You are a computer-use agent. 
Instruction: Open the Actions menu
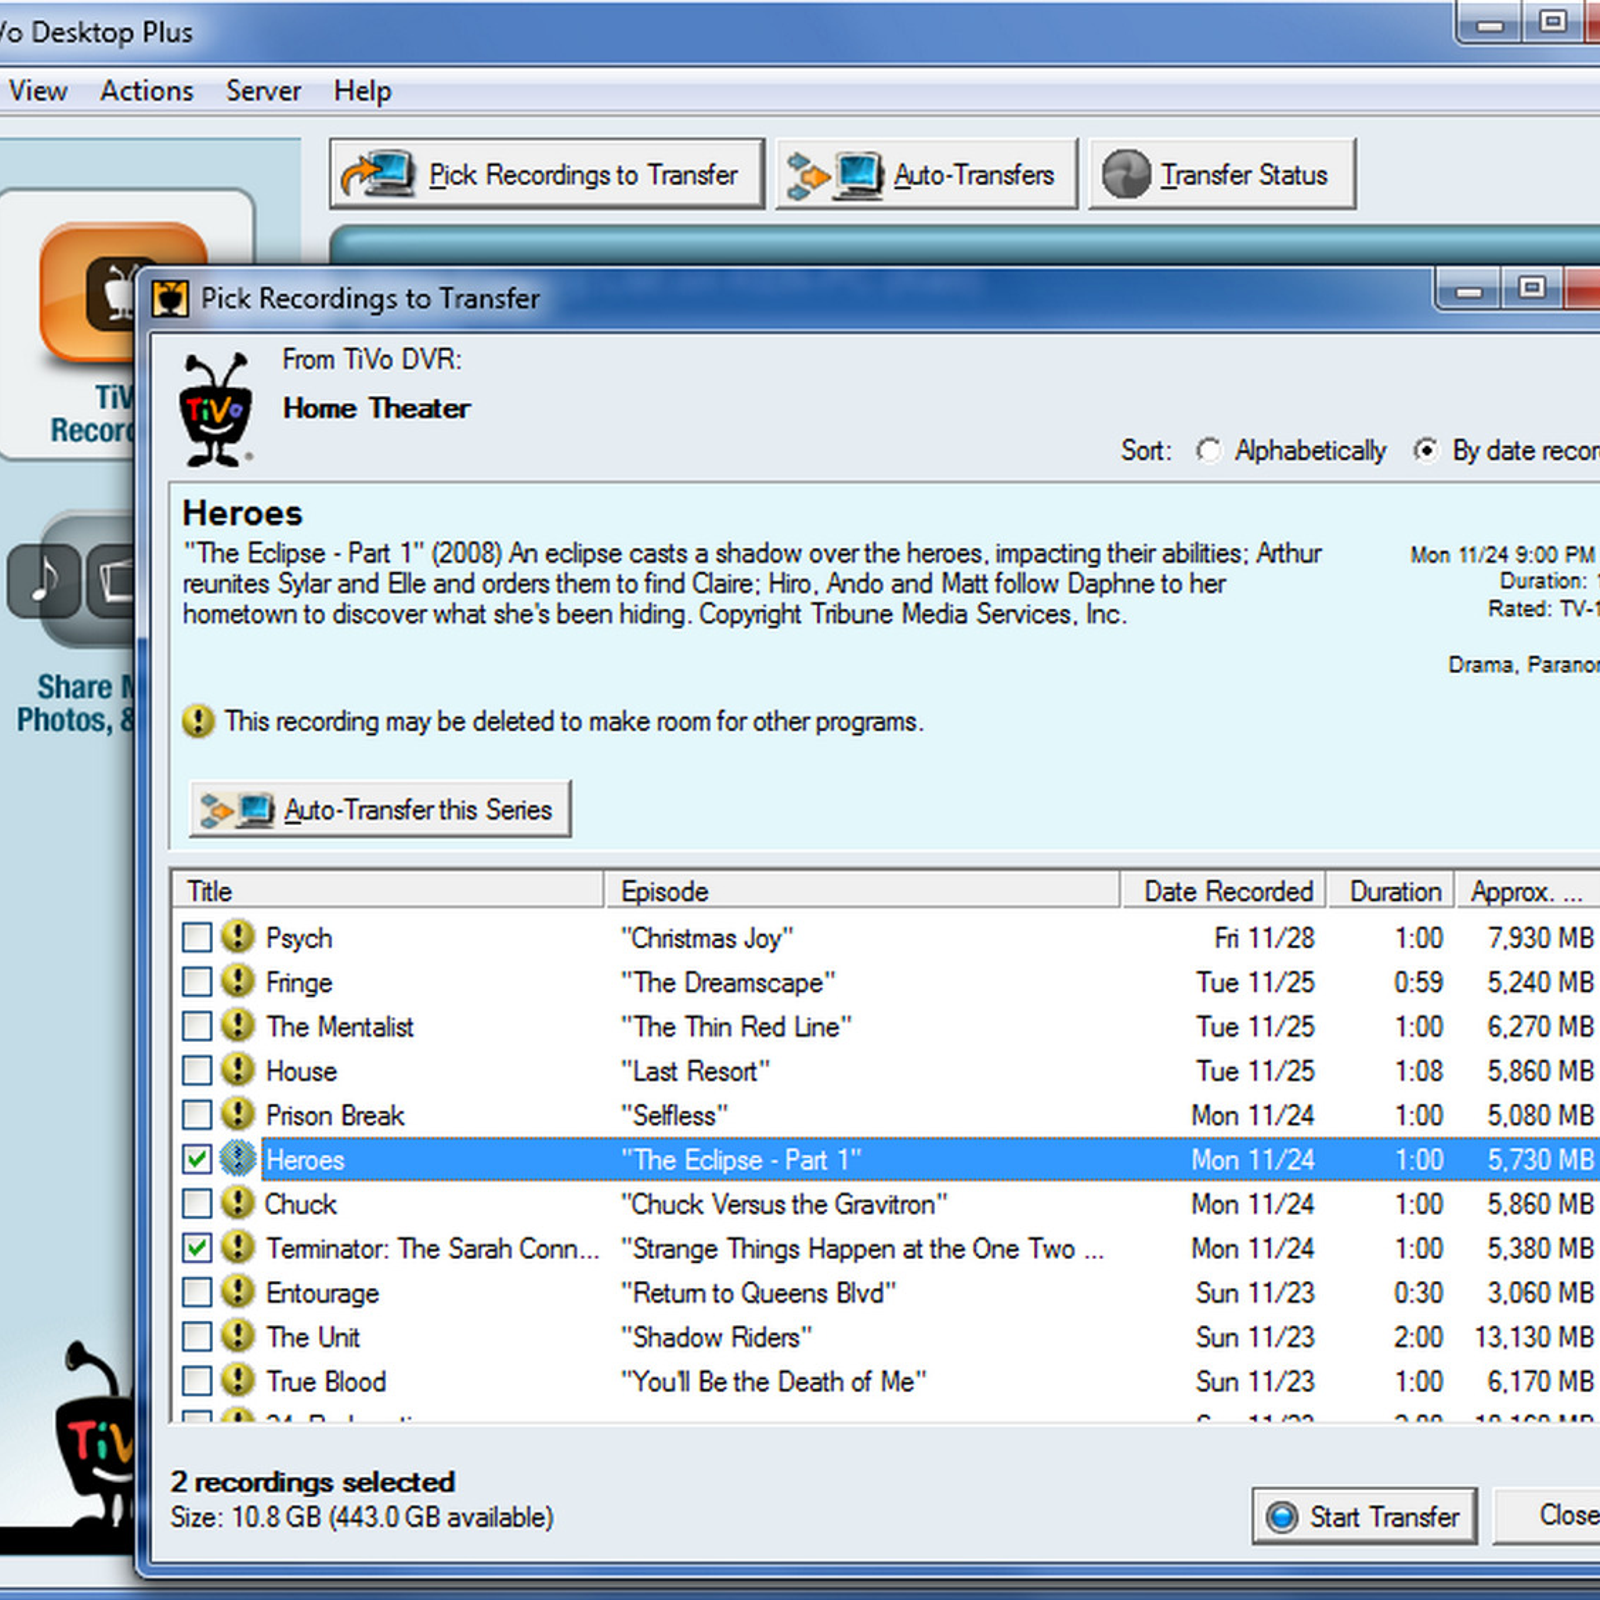click(147, 91)
